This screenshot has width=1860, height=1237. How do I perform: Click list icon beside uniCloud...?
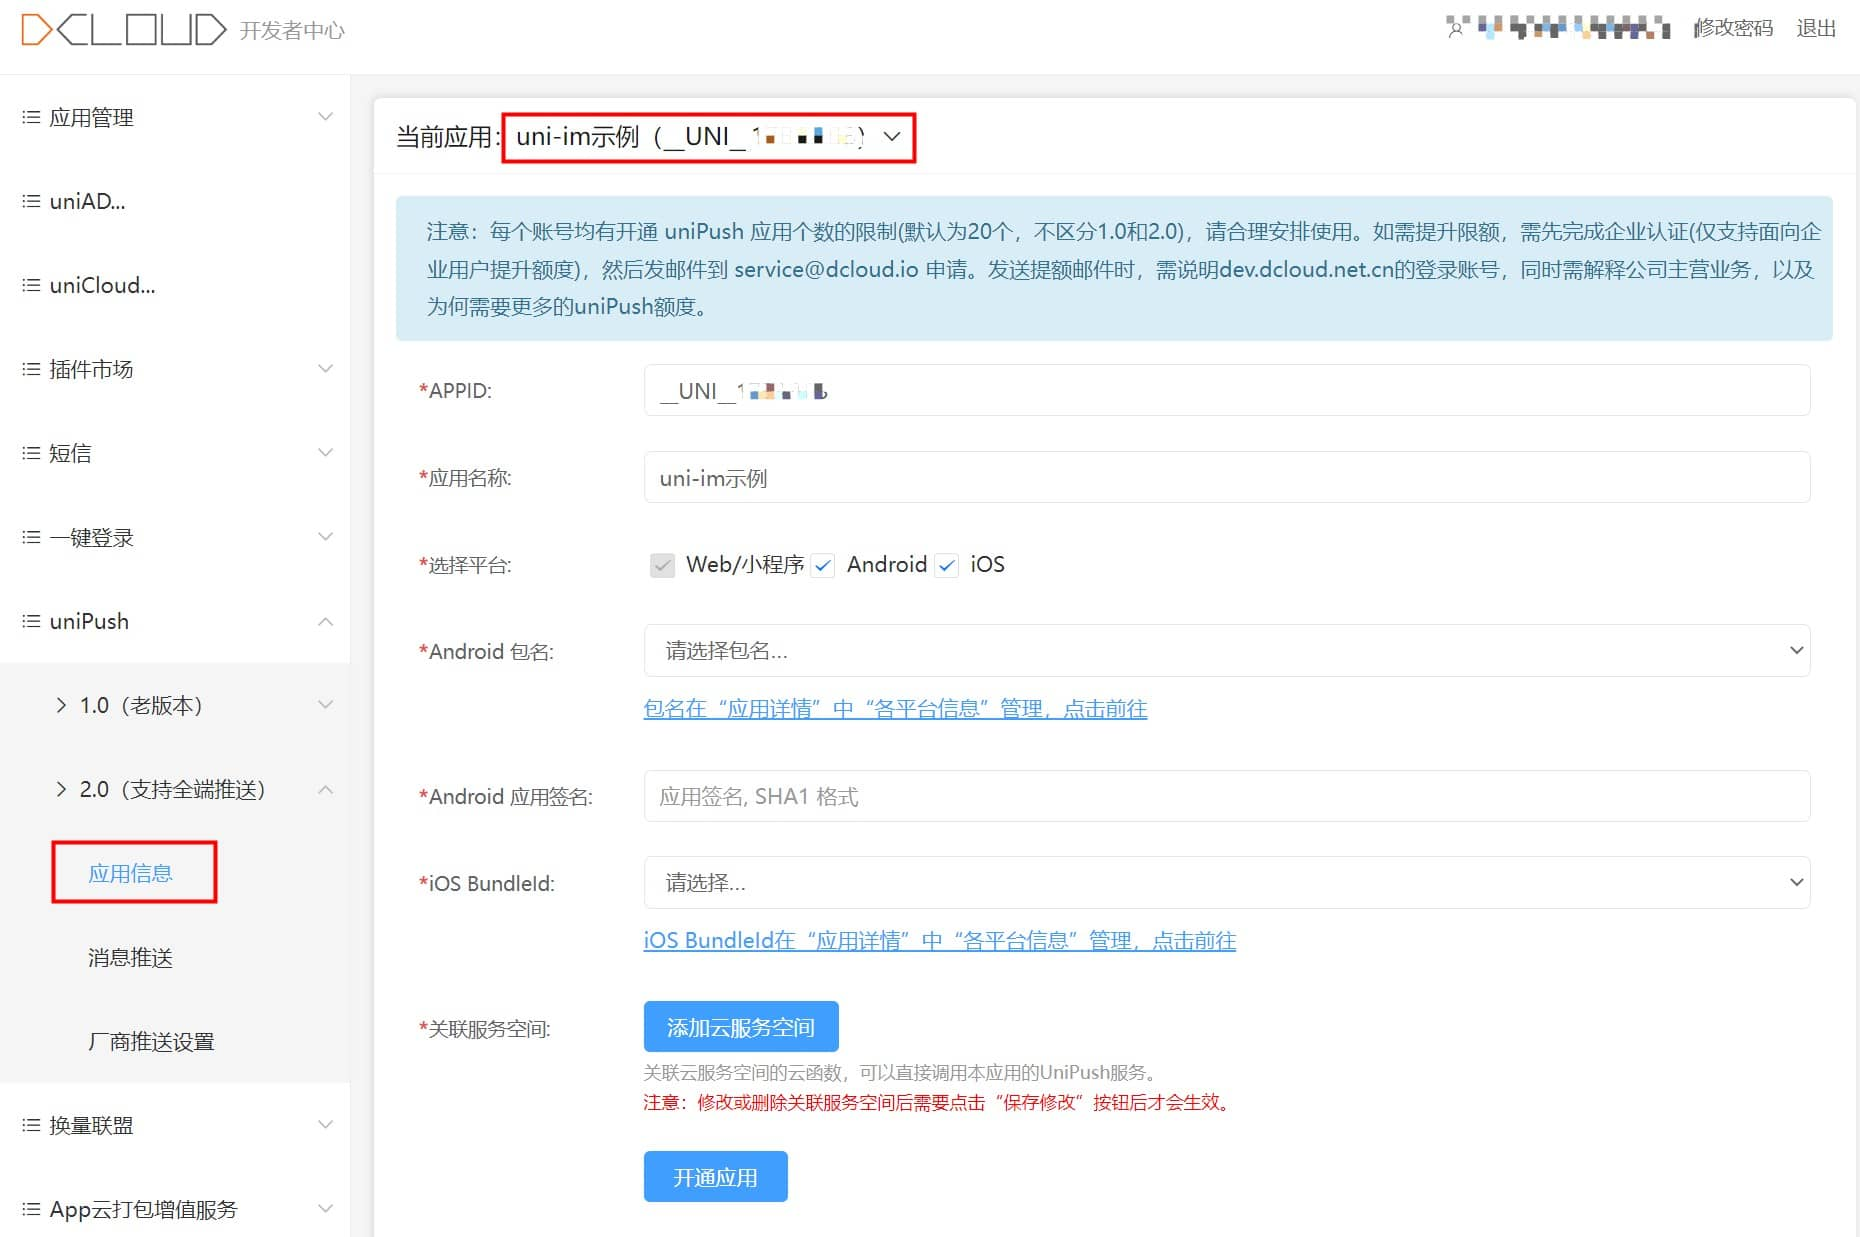tap(31, 285)
